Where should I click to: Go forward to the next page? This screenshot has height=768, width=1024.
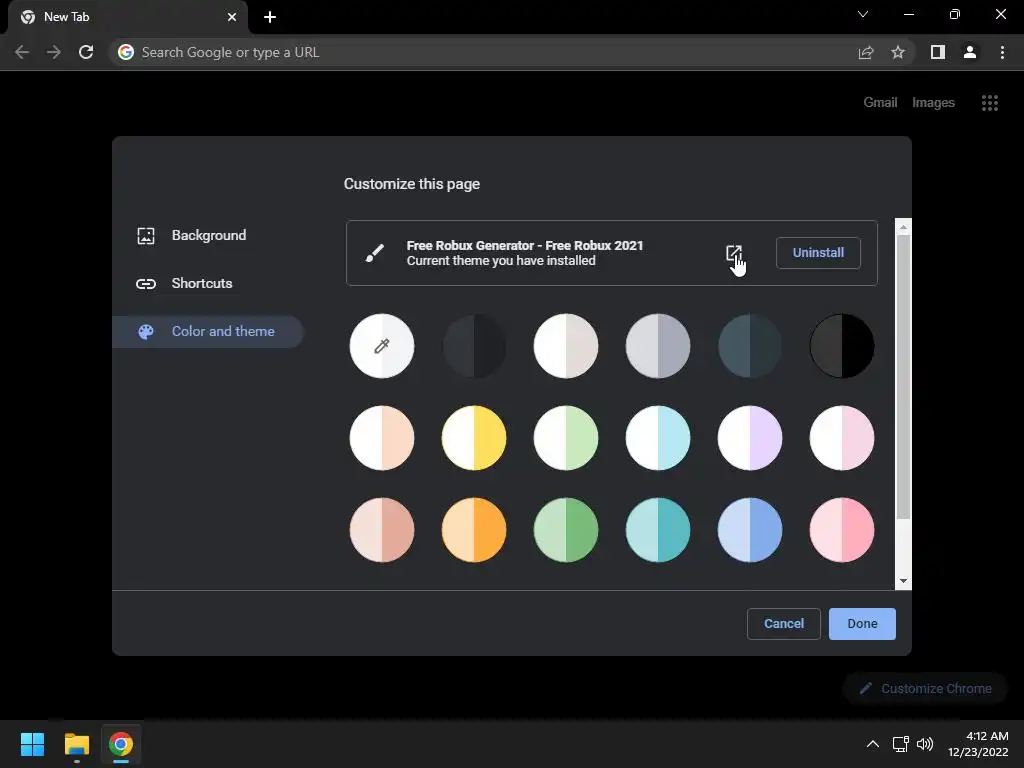[54, 52]
